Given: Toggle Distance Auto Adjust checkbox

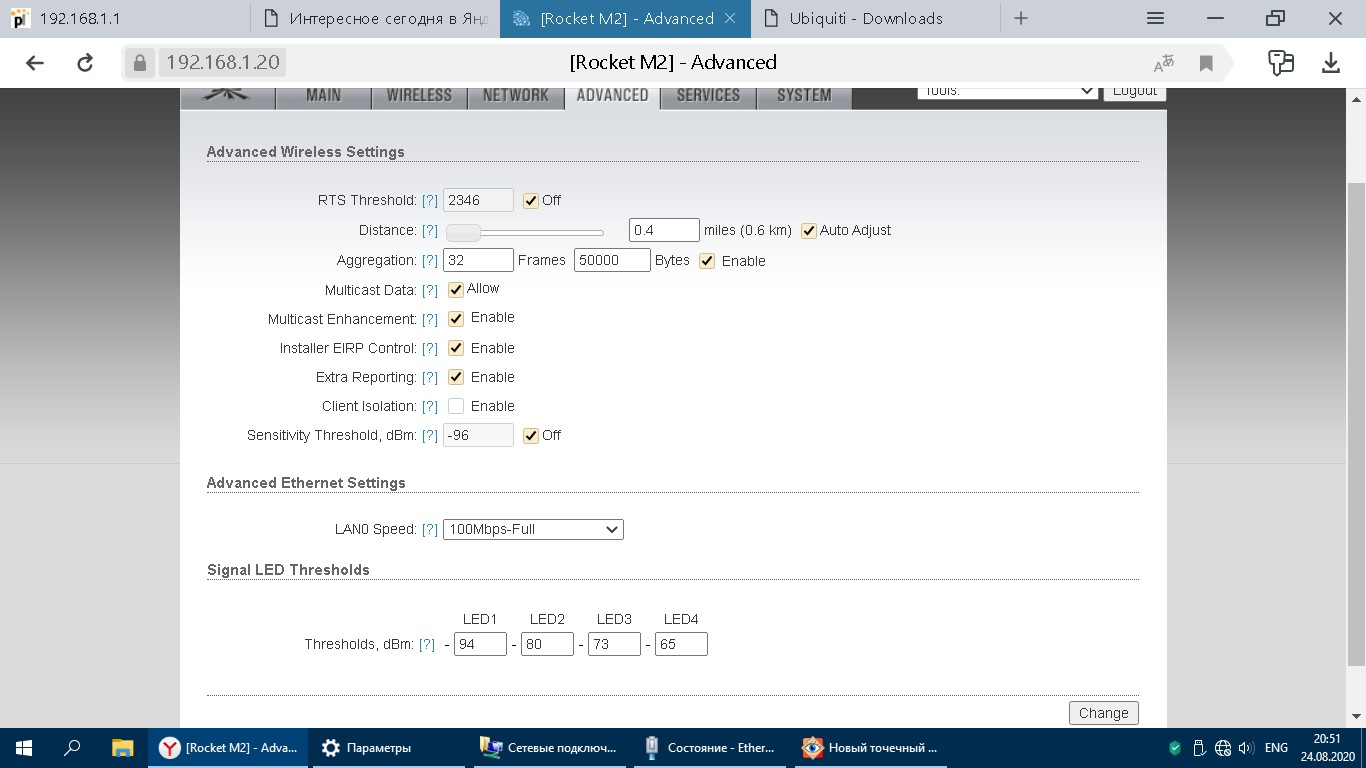Looking at the screenshot, I should click(809, 230).
